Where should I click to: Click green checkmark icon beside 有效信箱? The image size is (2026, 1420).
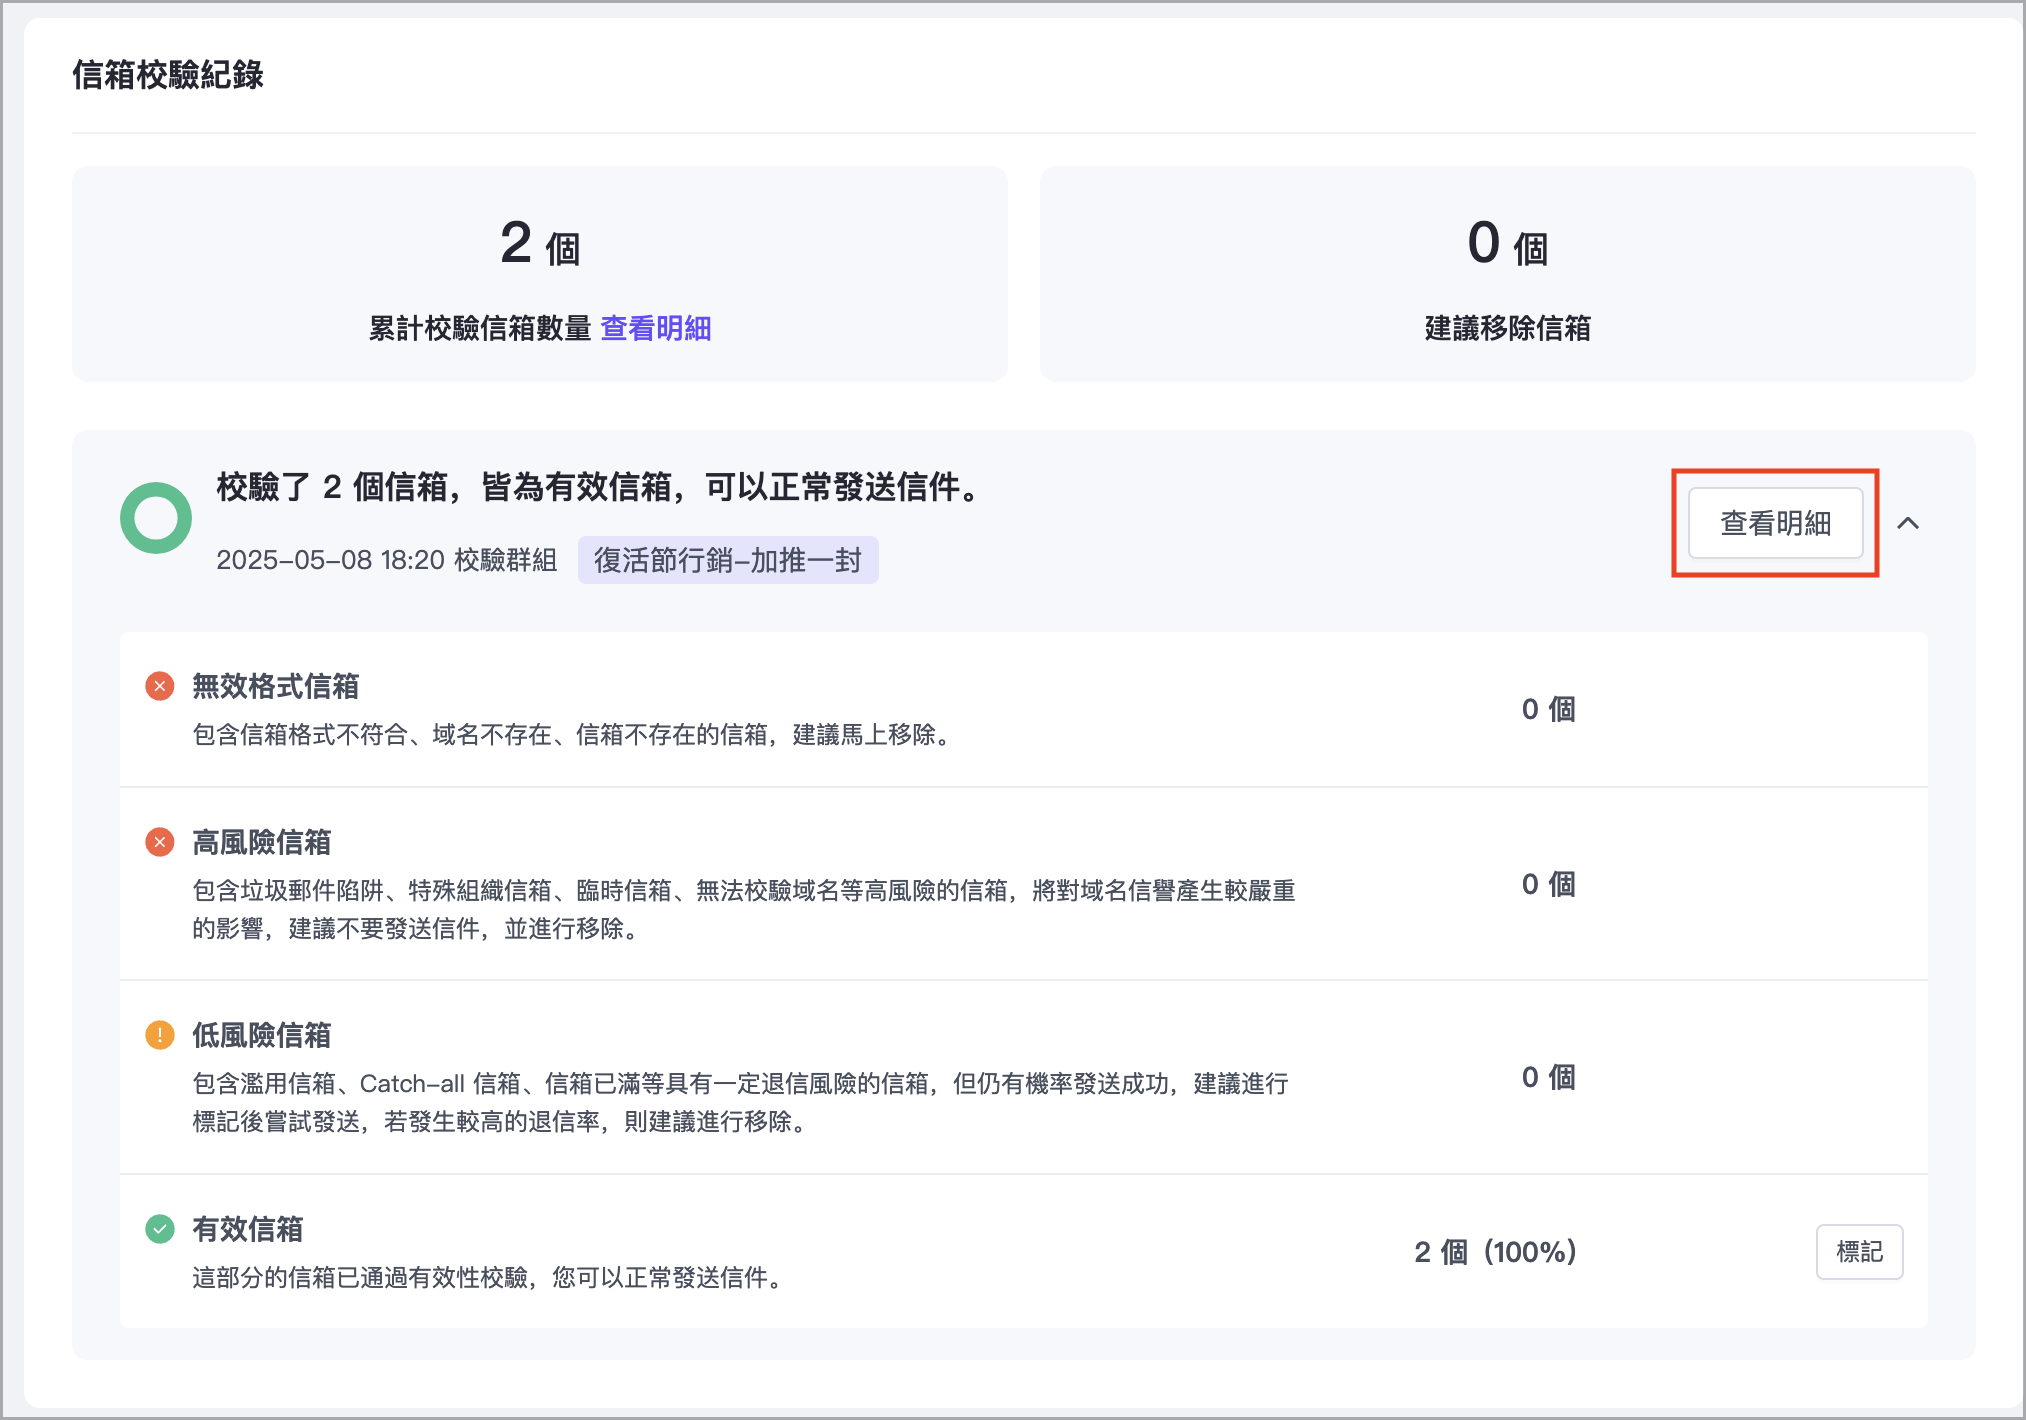[x=160, y=1229]
